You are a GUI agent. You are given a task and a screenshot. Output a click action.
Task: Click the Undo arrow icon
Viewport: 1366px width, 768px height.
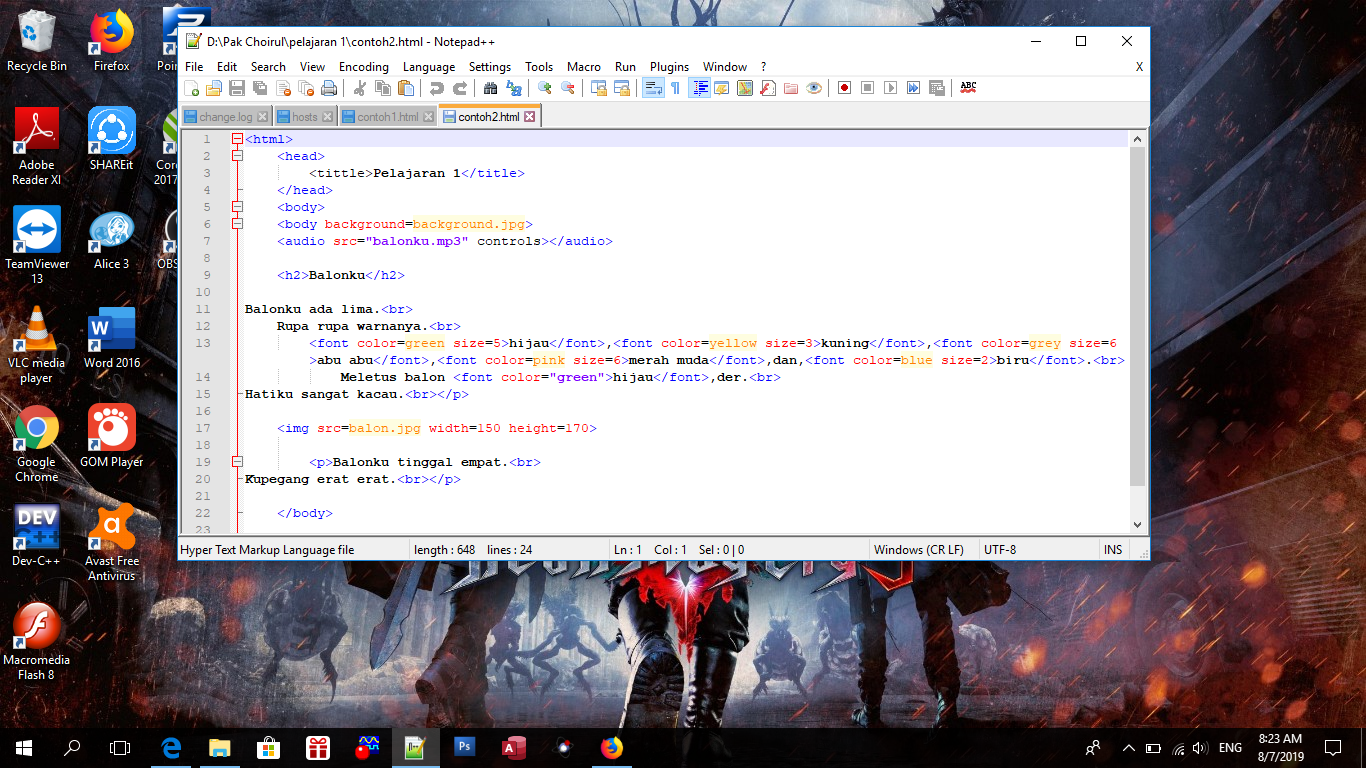[x=437, y=88]
